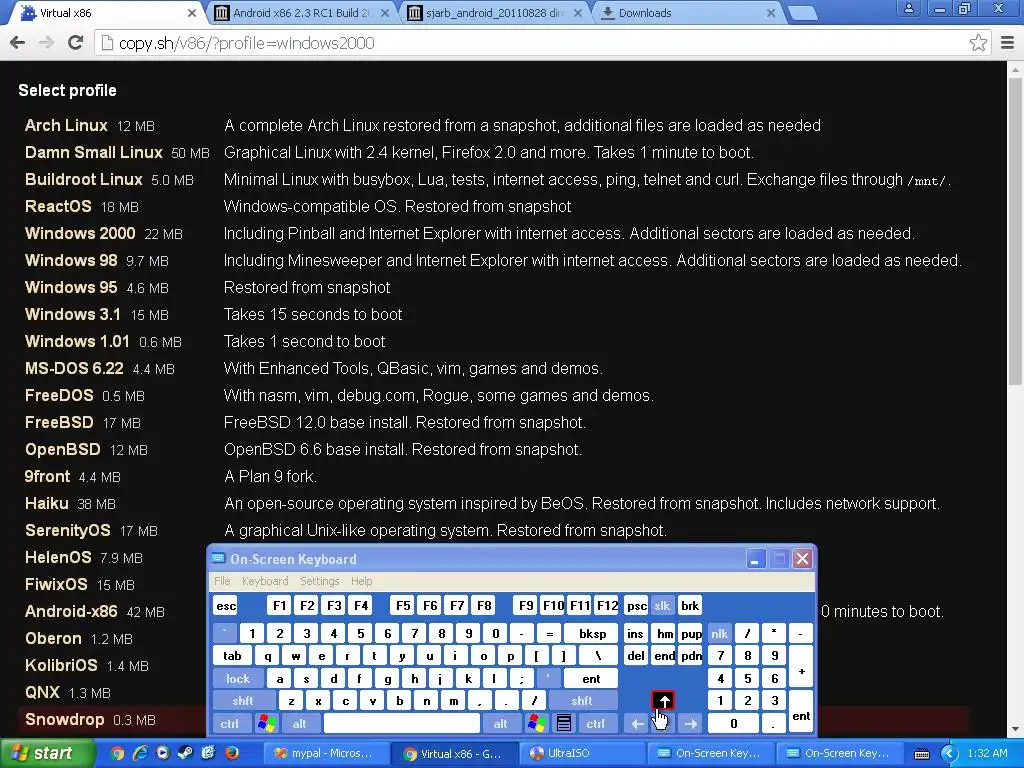
Task: Click the esc key on On-Screen Keyboard
Action: (226, 606)
